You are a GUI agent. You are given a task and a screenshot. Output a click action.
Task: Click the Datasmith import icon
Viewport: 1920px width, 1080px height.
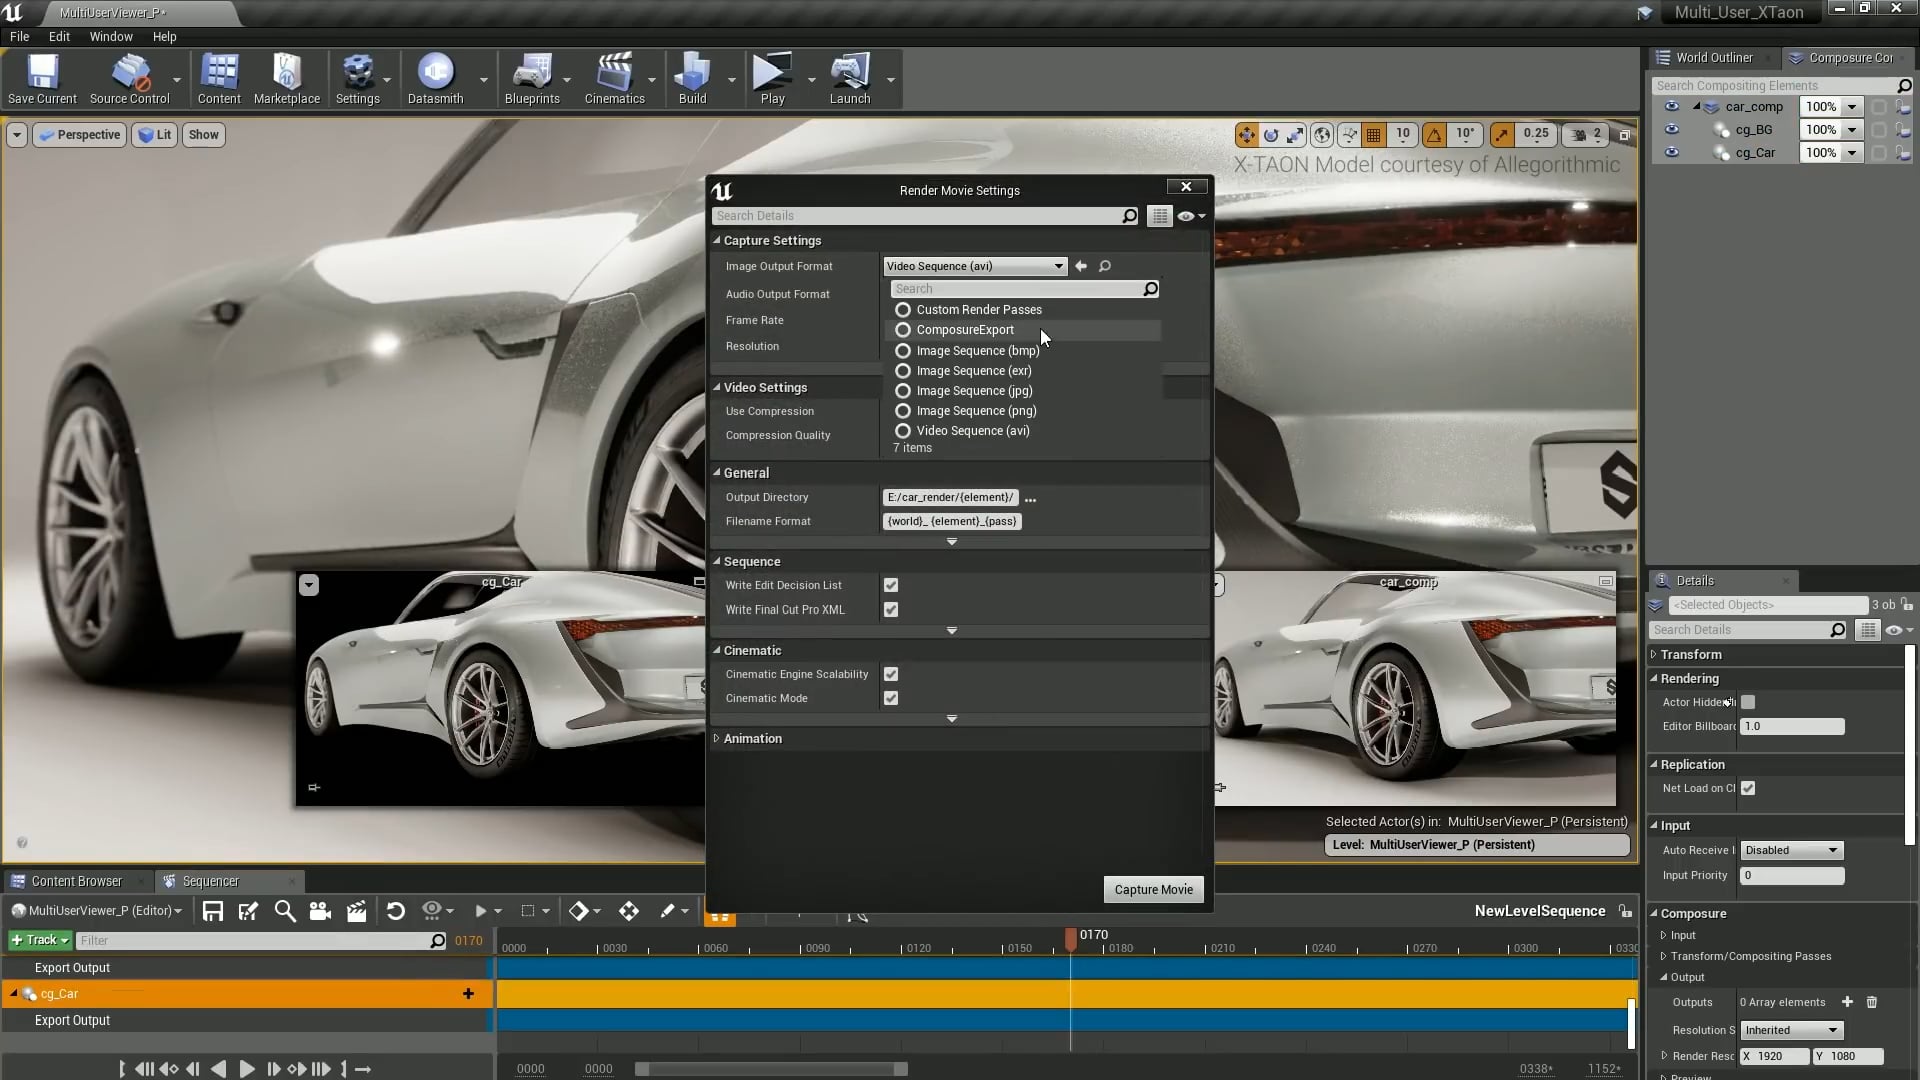point(435,79)
